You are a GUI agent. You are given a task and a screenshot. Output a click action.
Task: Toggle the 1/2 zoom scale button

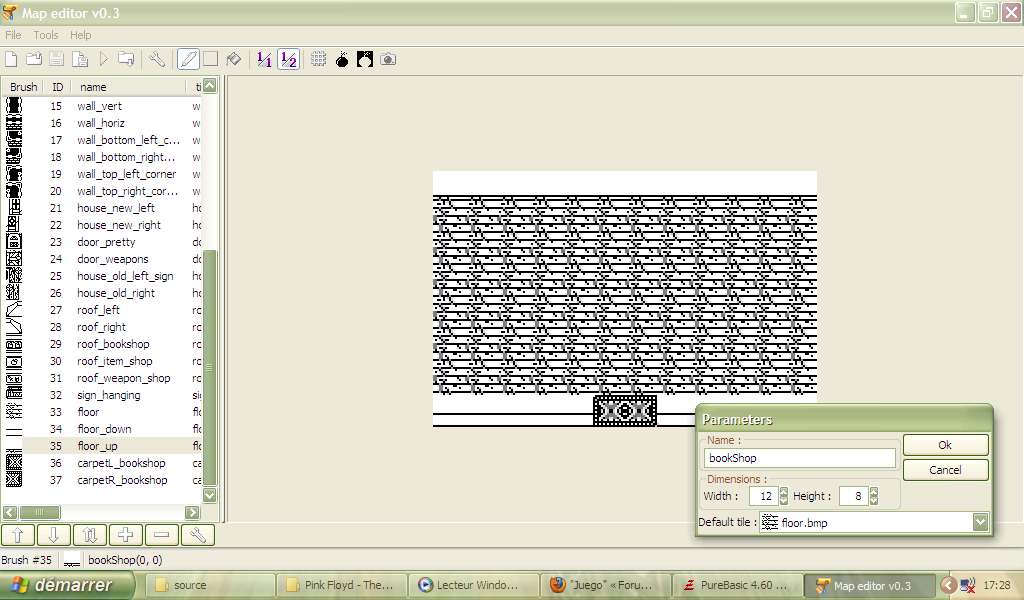click(x=288, y=59)
